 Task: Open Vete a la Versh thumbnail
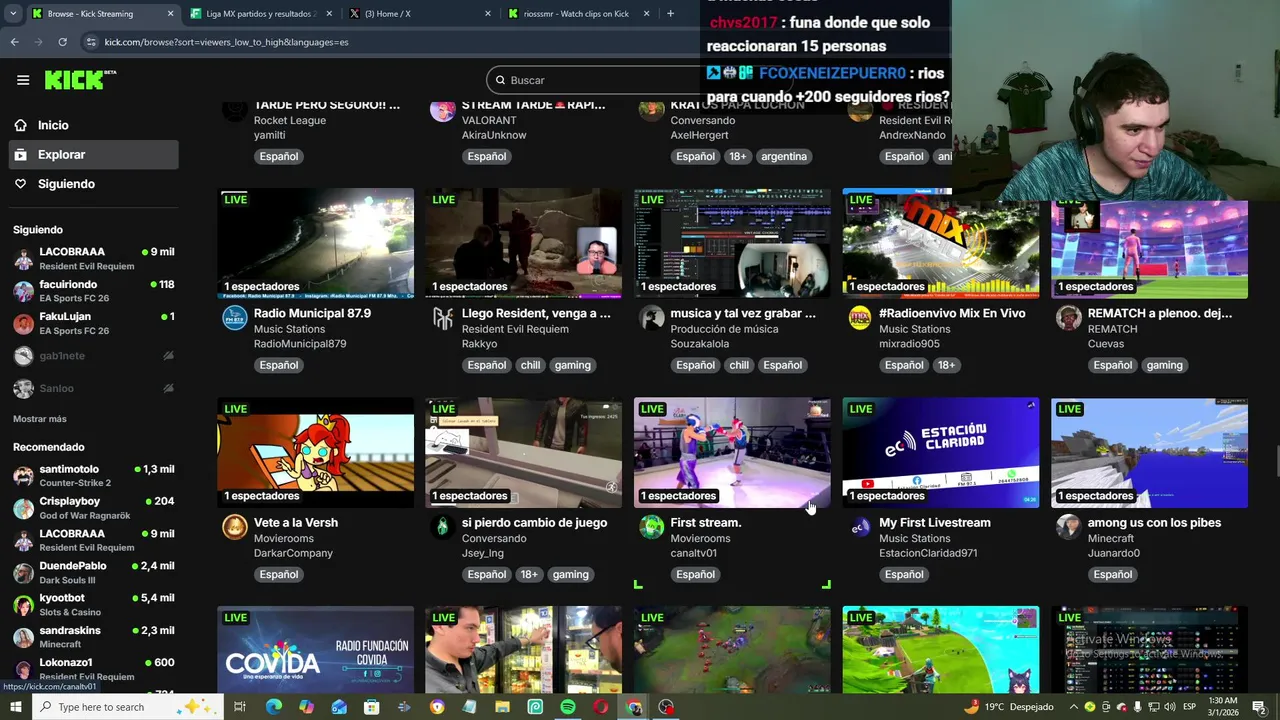pyautogui.click(x=315, y=453)
